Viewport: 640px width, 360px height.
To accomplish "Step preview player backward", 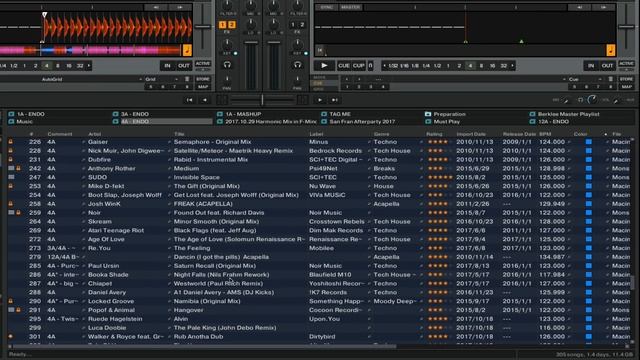I will pyautogui.click(x=205, y=100).
